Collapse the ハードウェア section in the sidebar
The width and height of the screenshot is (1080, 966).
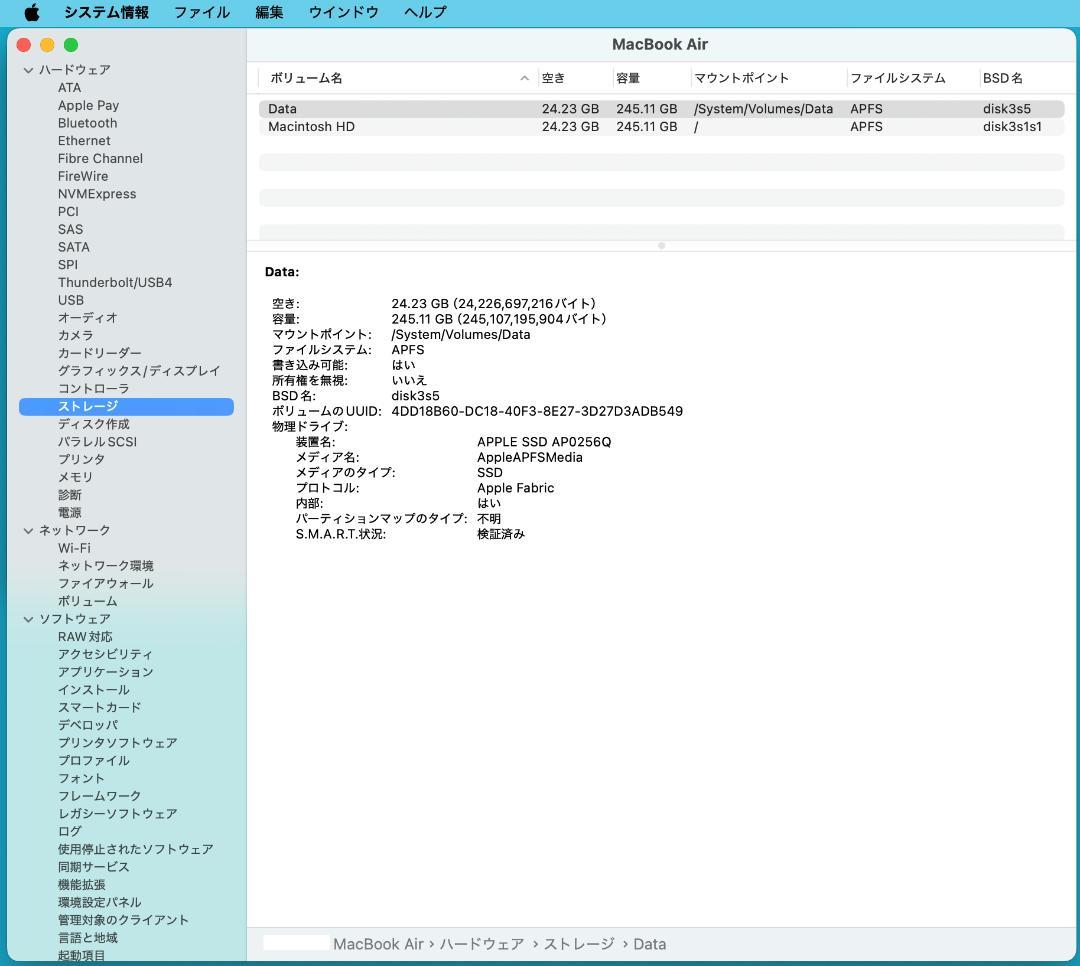[28, 69]
